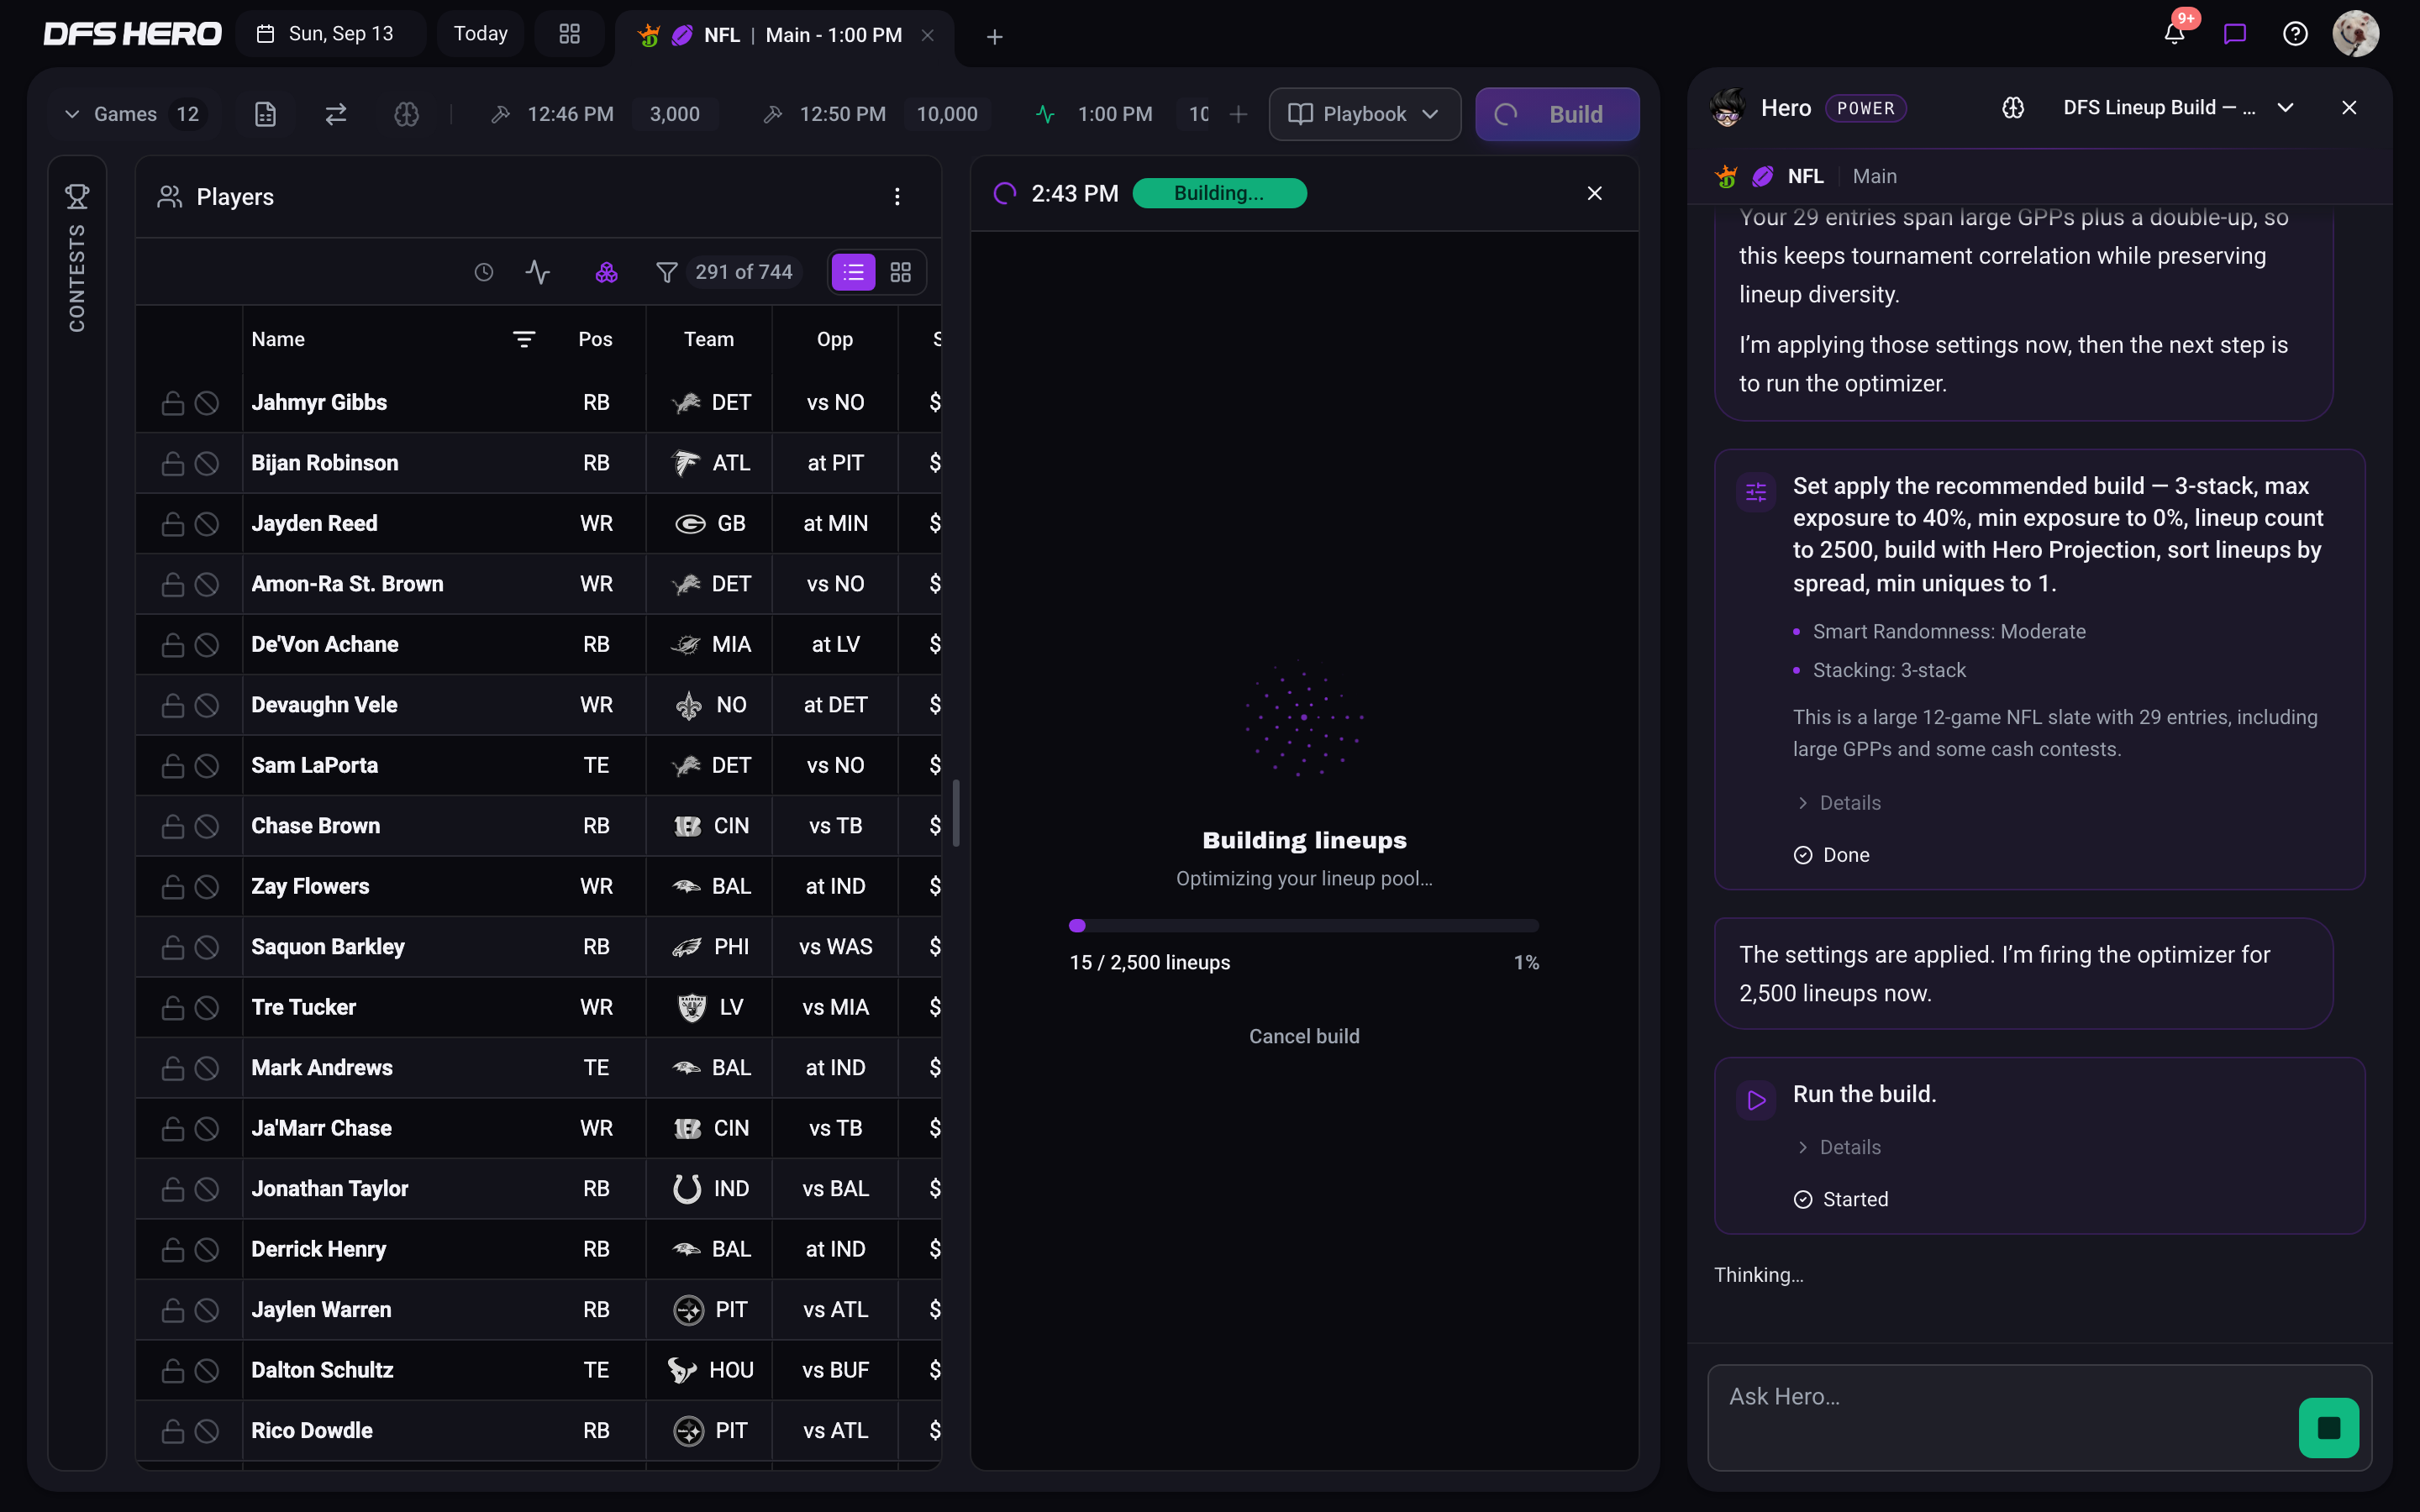Lock Jahmyr Gibbs
This screenshot has width=2420, height=1512.
(173, 403)
